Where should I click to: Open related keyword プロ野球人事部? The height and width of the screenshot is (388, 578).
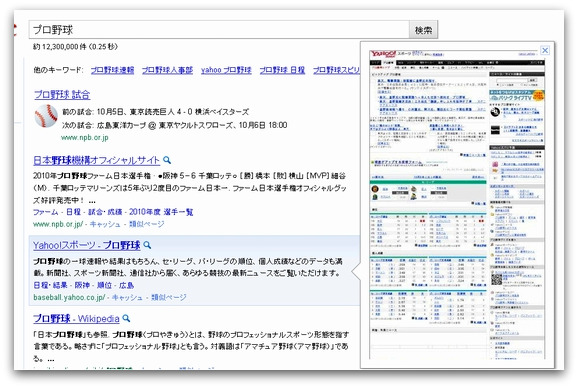[x=167, y=70]
